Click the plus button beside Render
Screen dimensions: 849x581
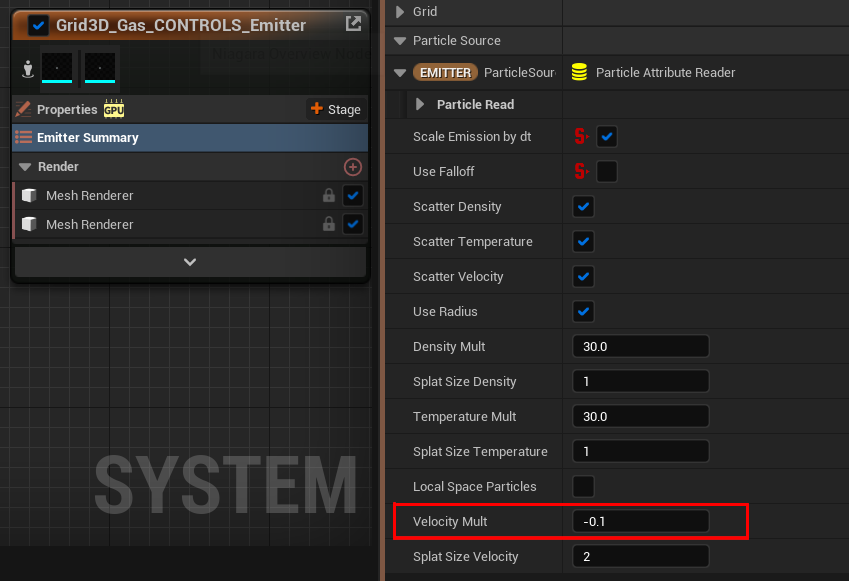tap(352, 167)
